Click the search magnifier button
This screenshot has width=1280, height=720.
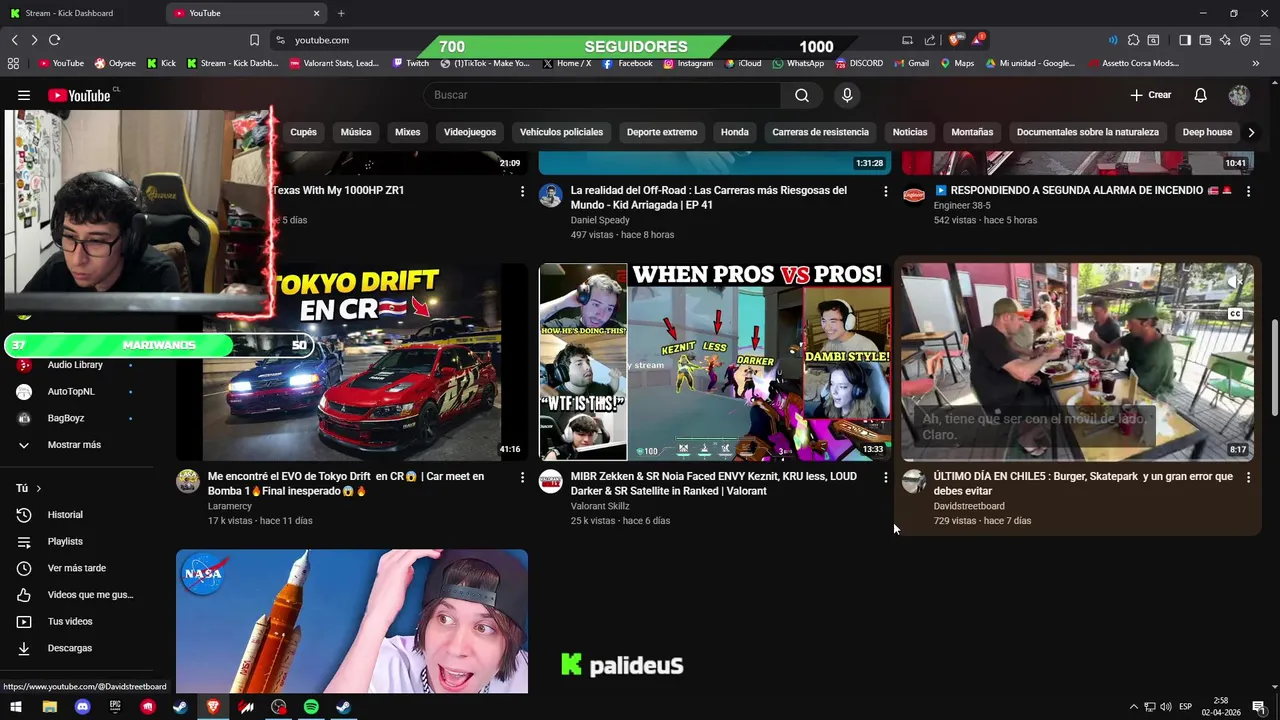click(801, 95)
